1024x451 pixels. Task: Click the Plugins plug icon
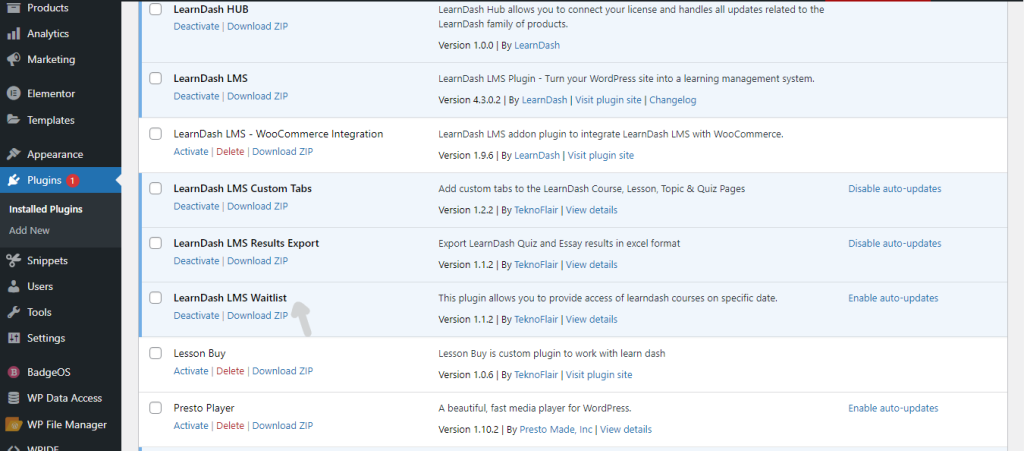point(13,181)
